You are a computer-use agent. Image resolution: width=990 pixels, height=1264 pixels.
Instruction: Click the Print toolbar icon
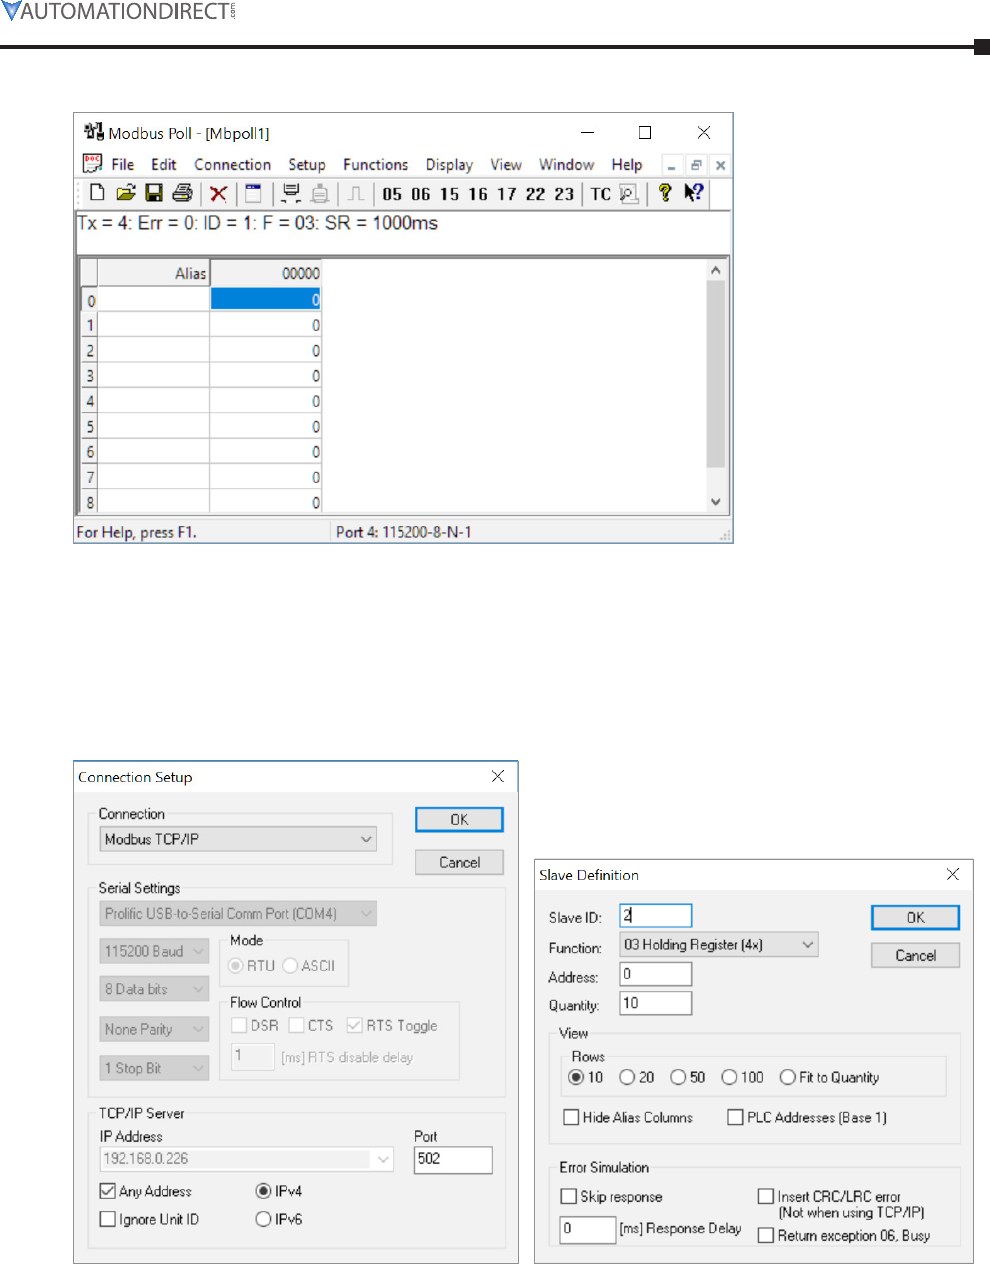pos(182,193)
